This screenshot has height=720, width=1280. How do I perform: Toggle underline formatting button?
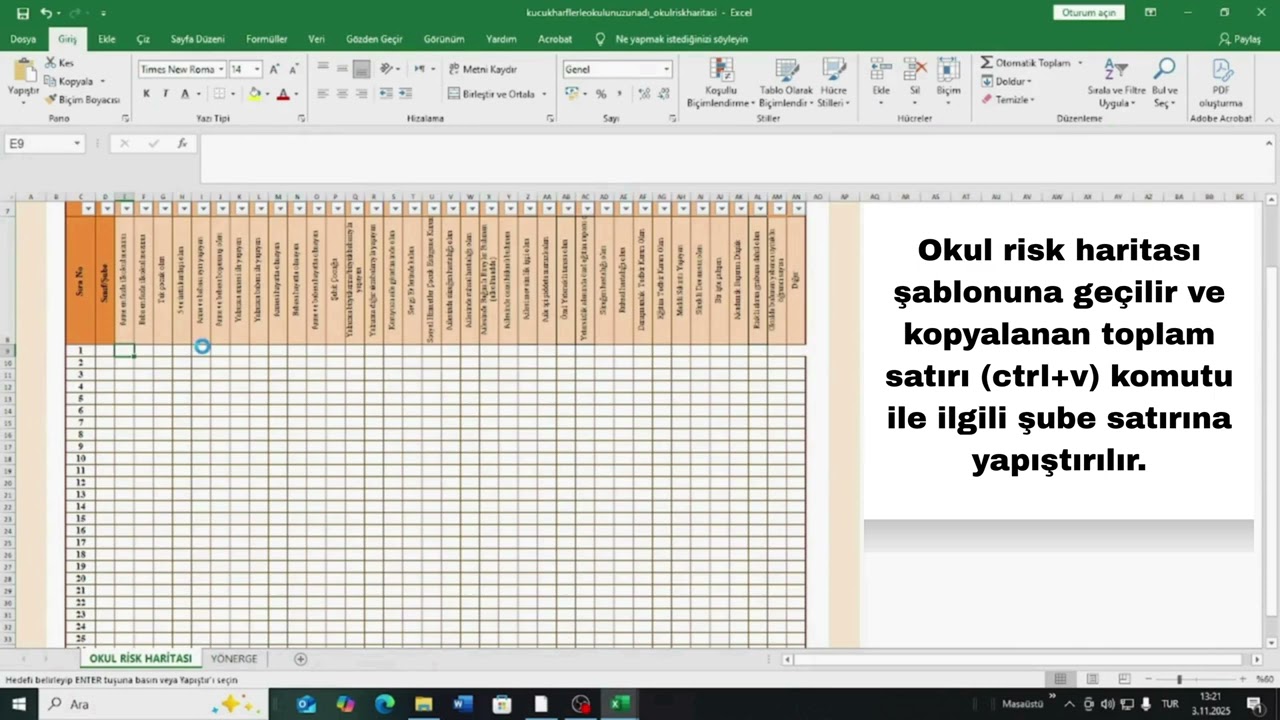(184, 94)
